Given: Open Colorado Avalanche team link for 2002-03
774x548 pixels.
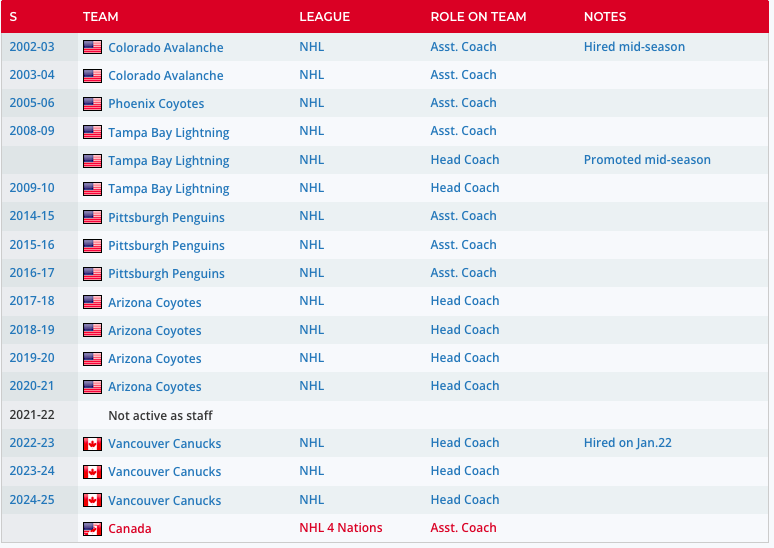Looking at the screenshot, I should (166, 47).
